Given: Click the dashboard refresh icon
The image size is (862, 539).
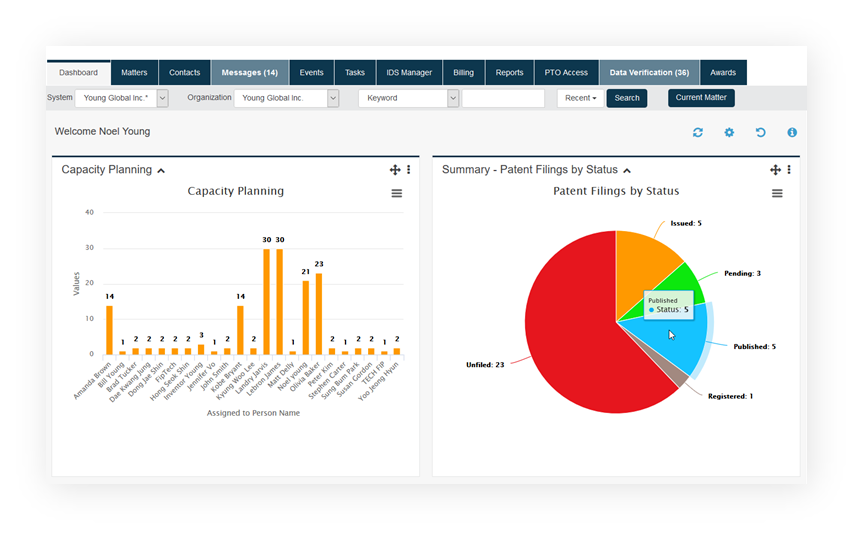Looking at the screenshot, I should (698, 132).
